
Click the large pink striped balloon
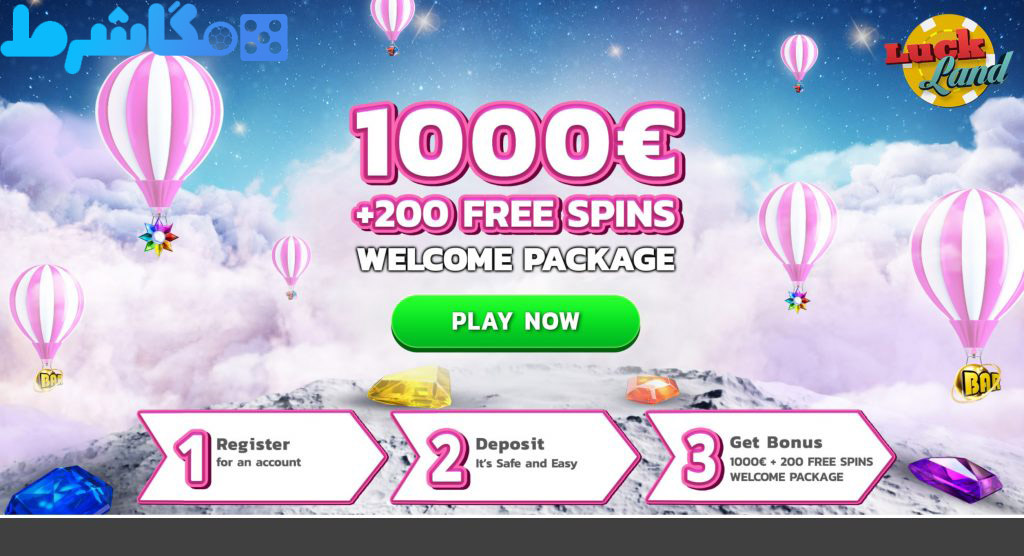point(159,131)
